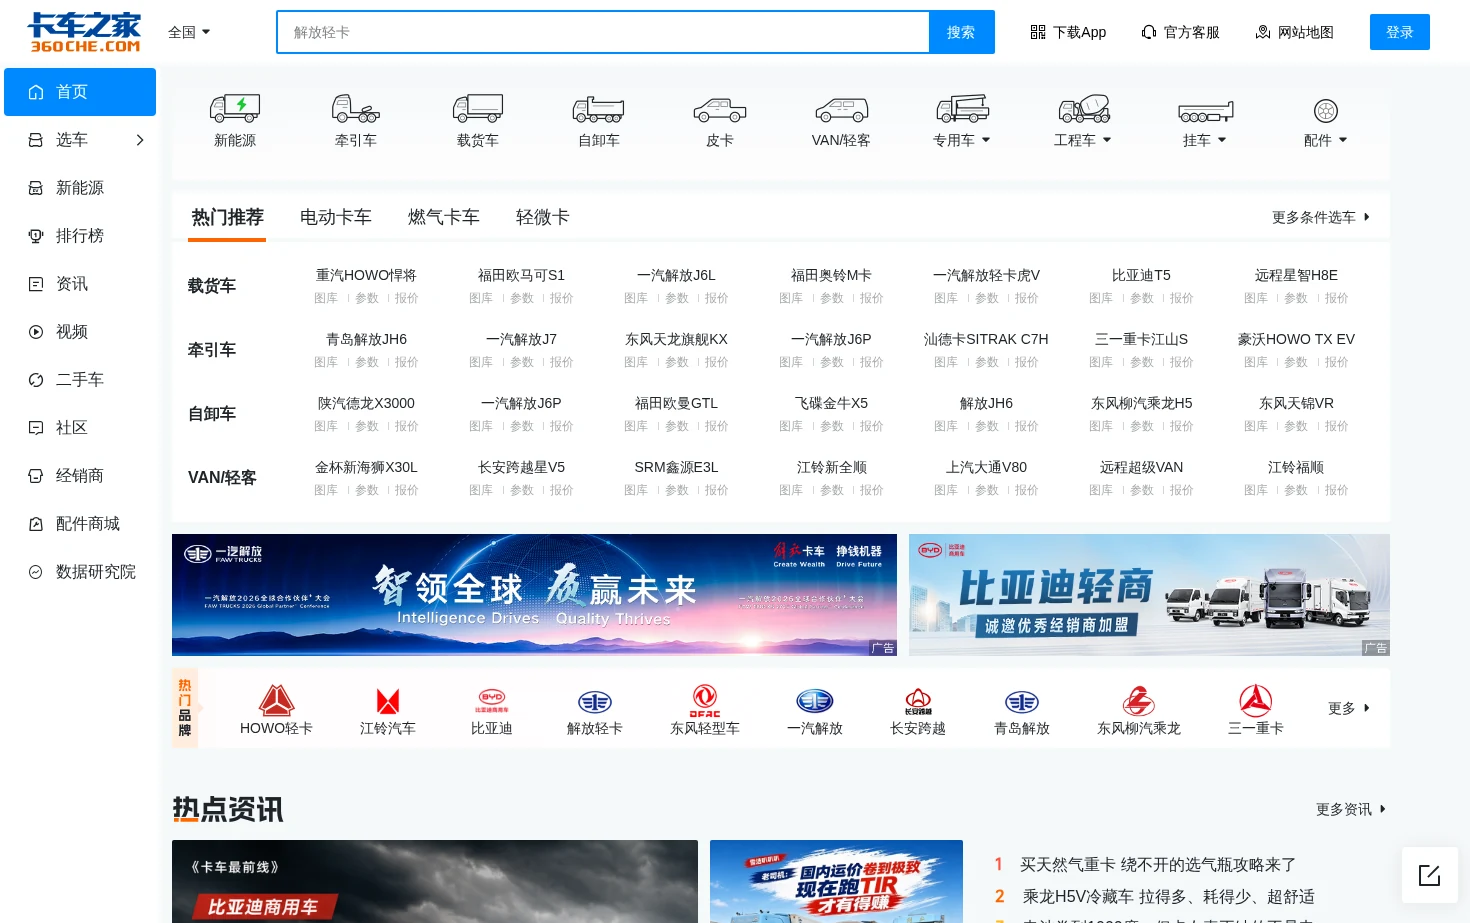Screen dimensions: 1470x923
Task: Expand the 配件 dropdown arrow
Action: 1343,140
